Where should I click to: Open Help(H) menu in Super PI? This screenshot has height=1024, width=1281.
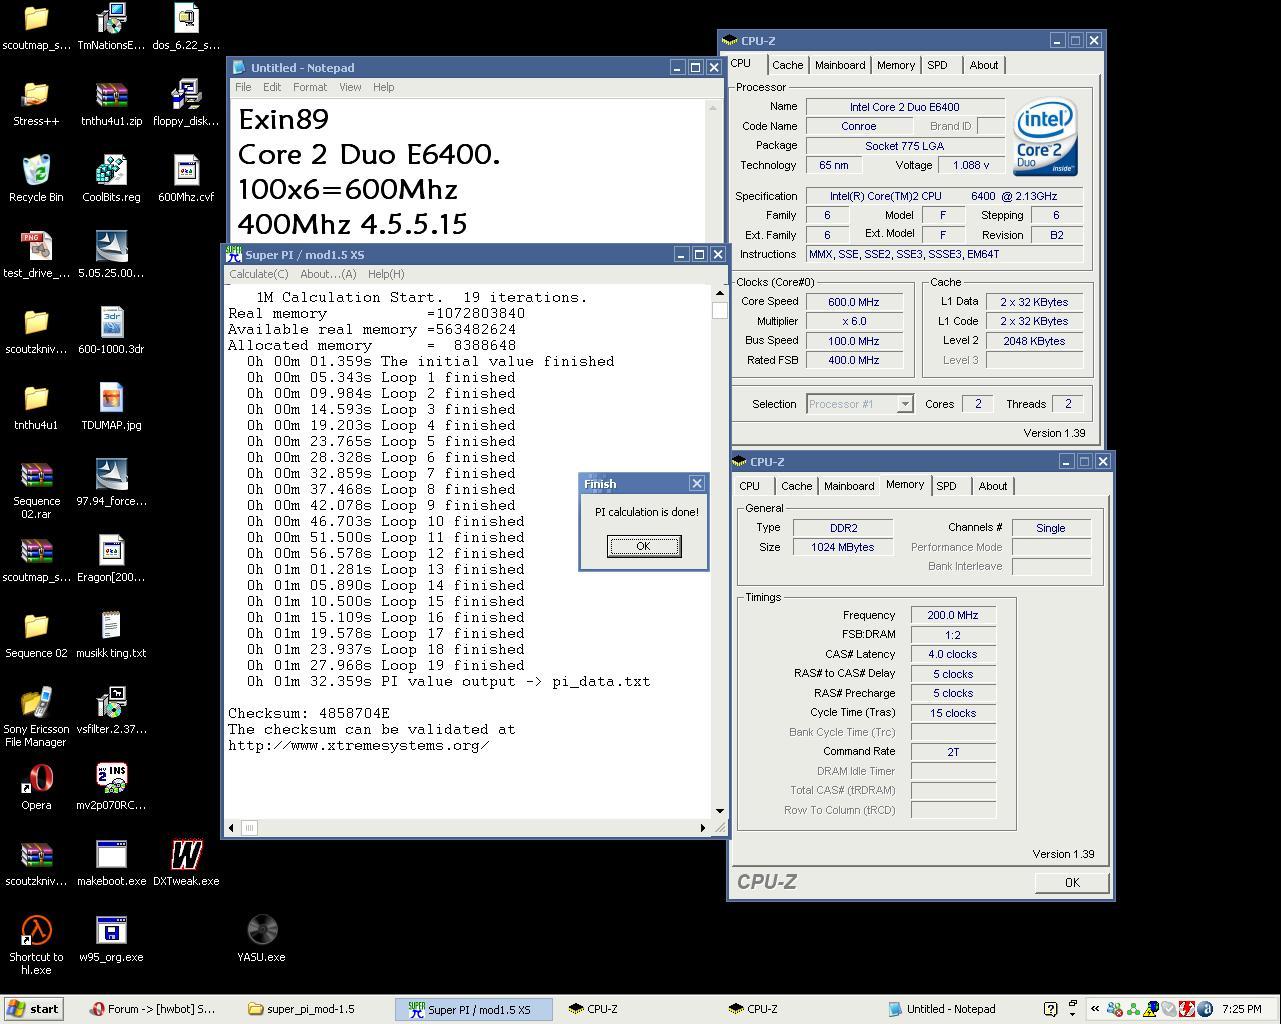(x=386, y=274)
